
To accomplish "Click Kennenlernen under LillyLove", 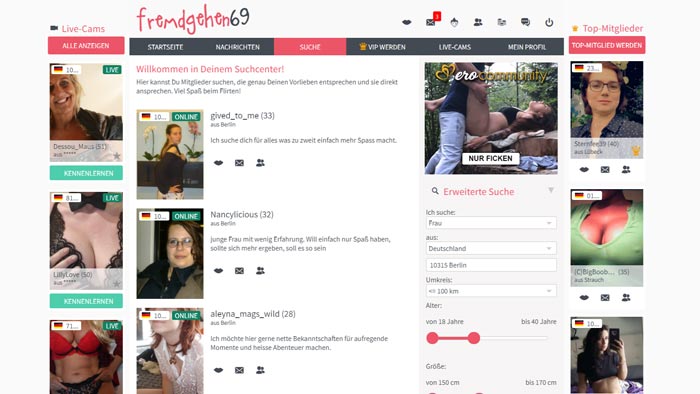I will click(86, 301).
